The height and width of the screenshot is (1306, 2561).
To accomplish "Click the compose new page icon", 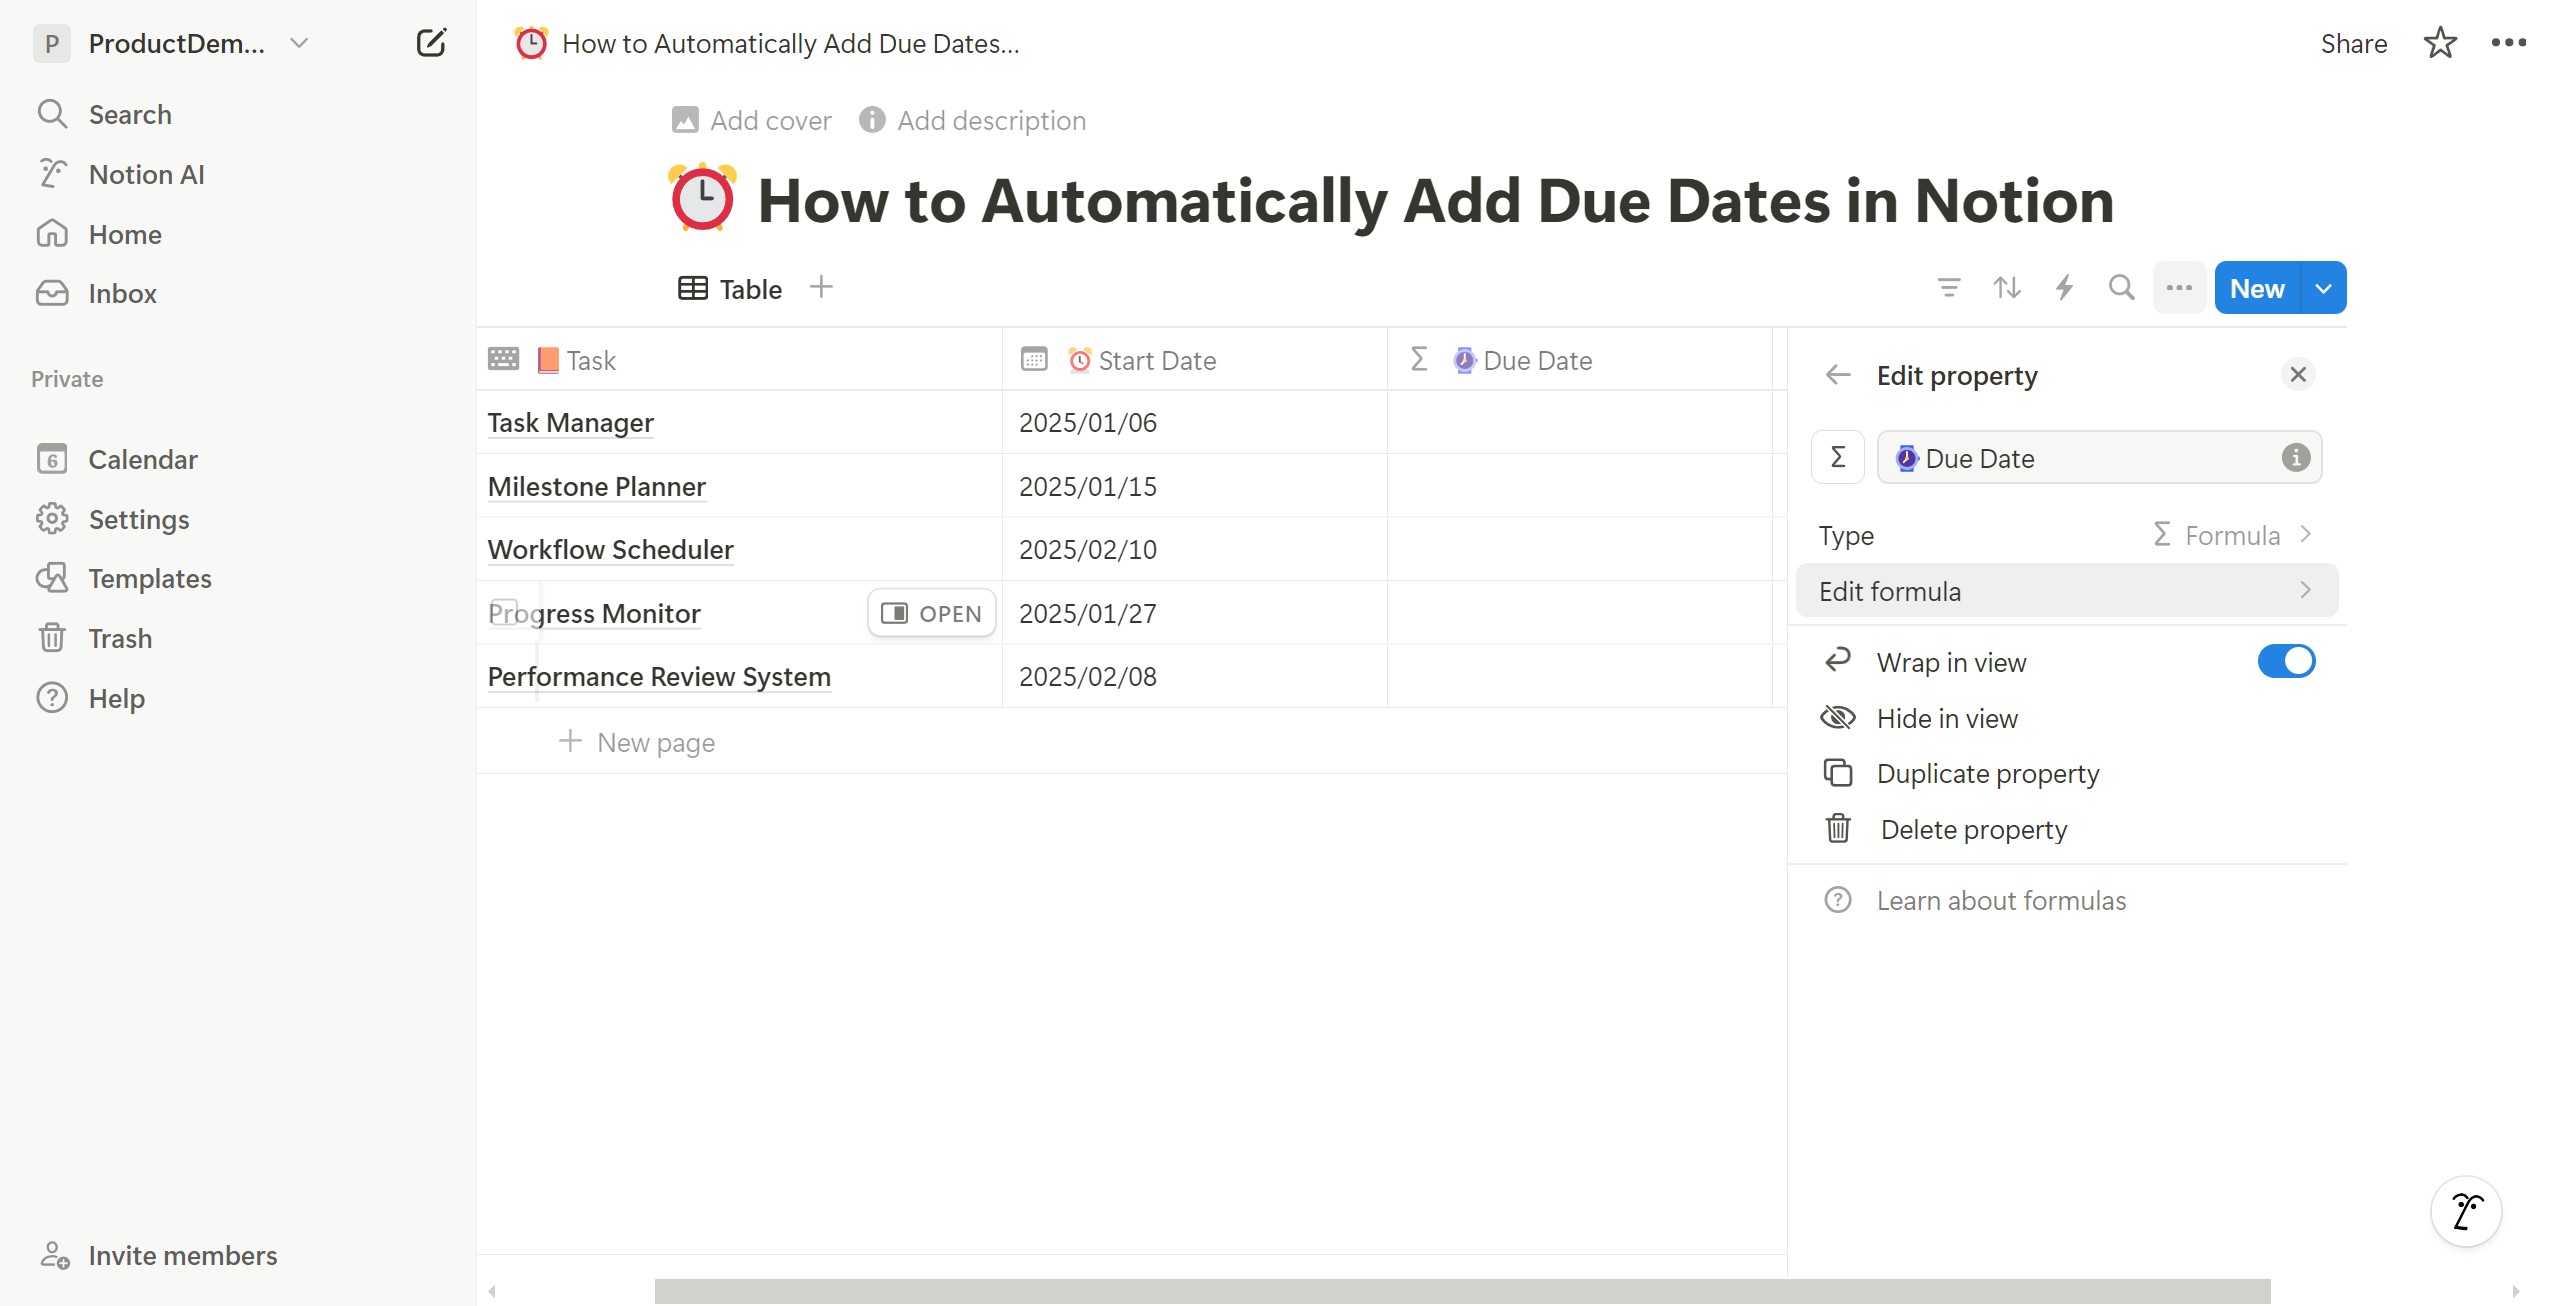I will point(431,43).
